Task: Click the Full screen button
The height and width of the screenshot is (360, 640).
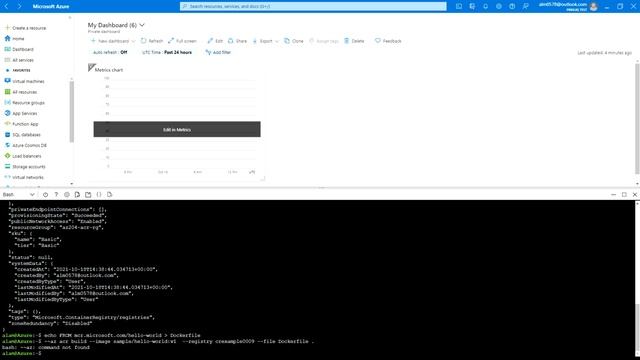Action: 182,41
